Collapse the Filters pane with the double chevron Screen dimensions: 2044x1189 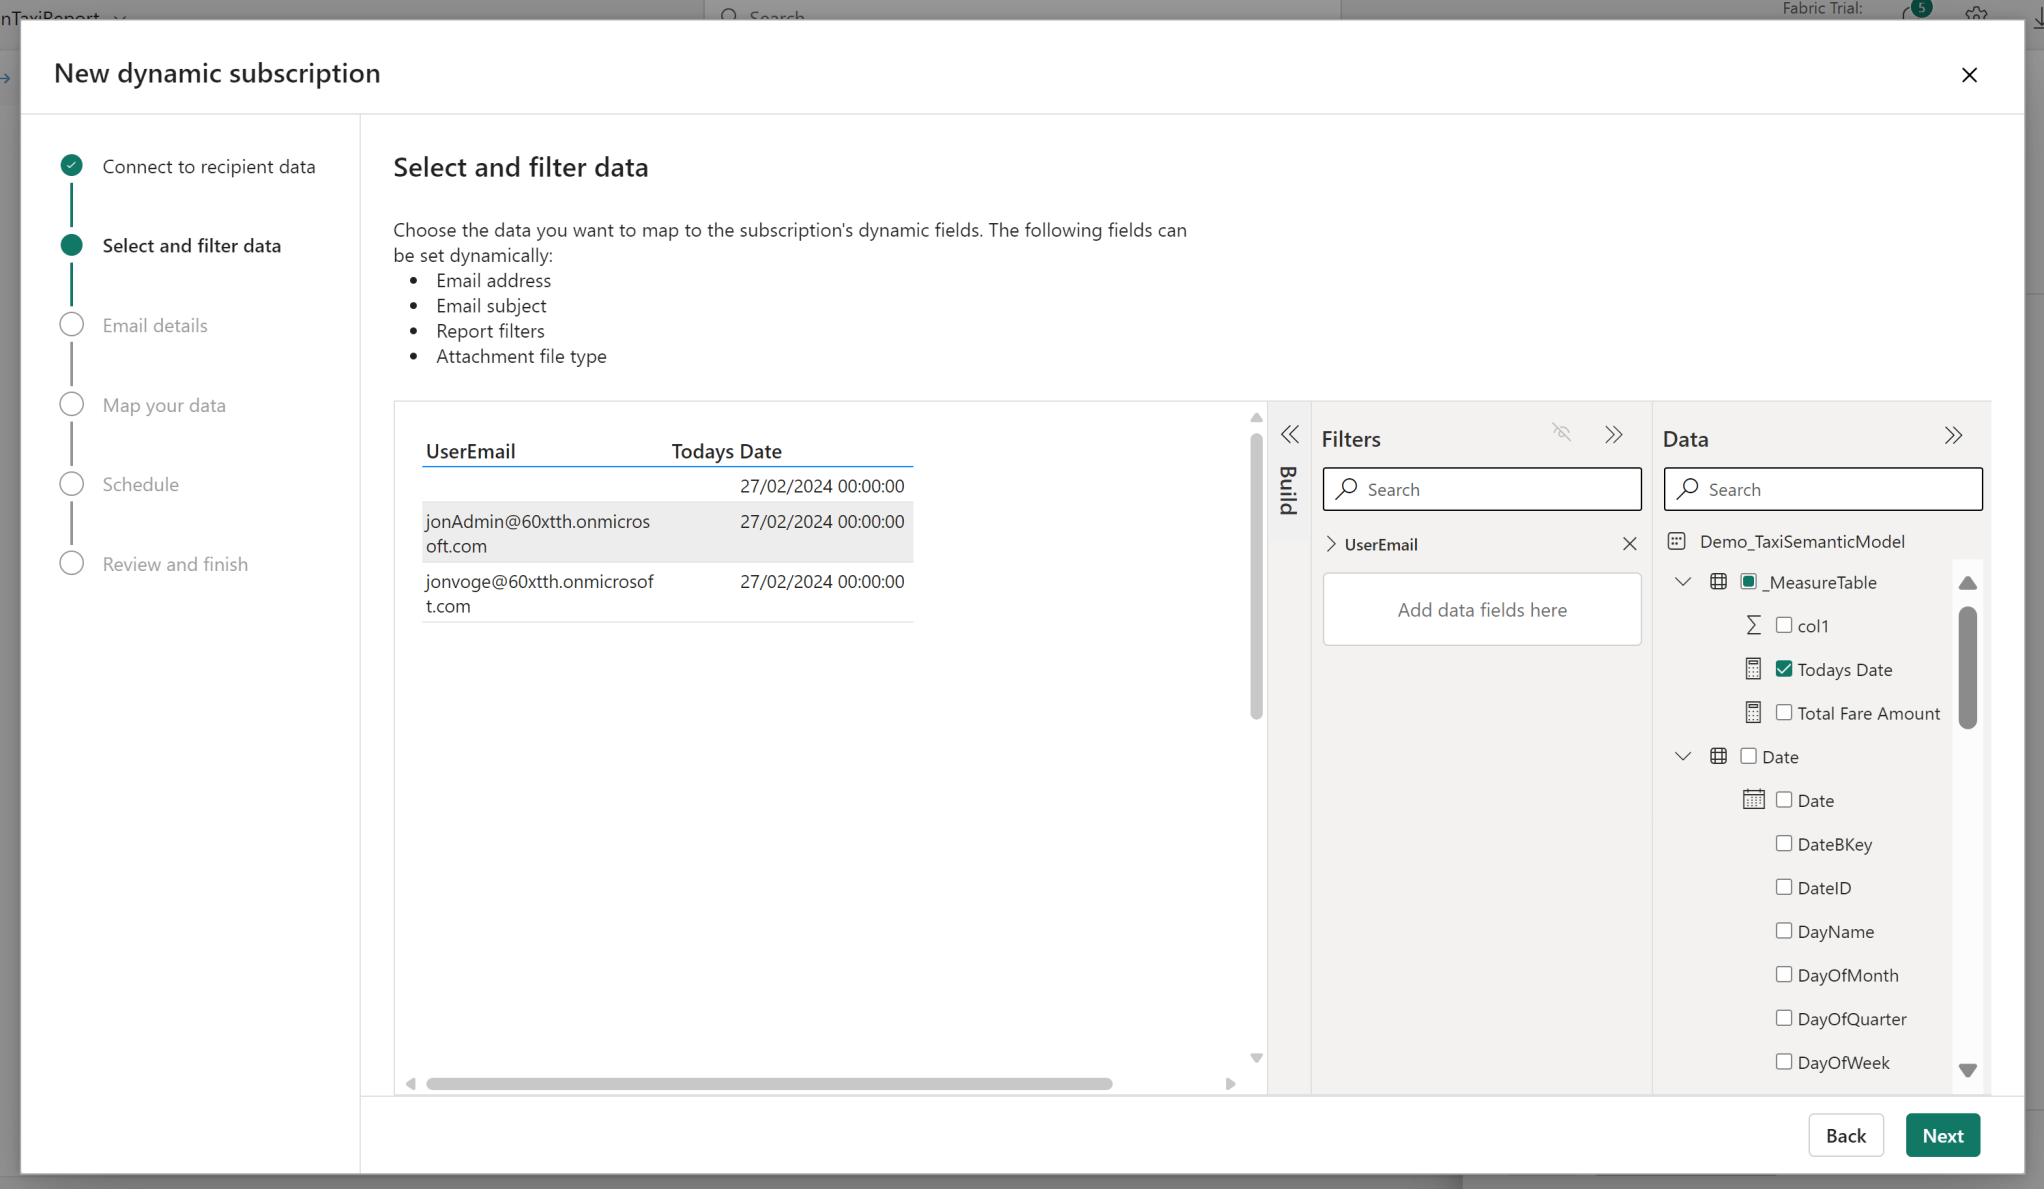tap(1613, 434)
